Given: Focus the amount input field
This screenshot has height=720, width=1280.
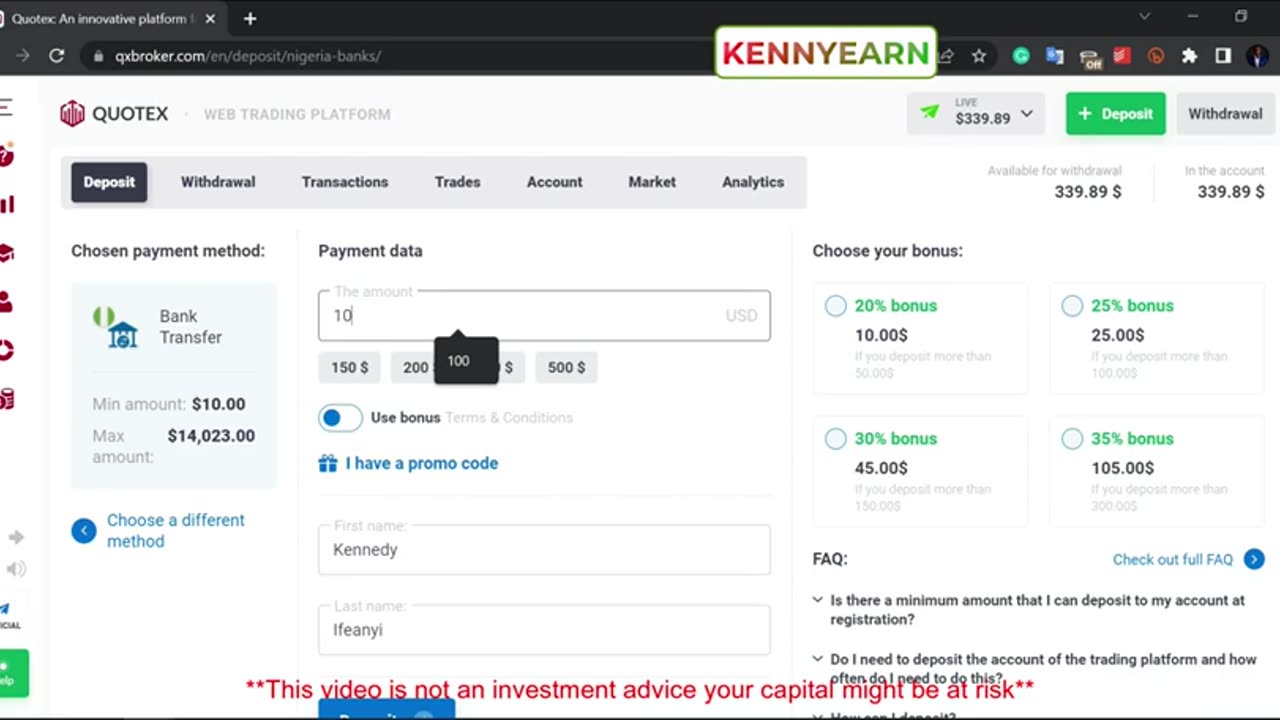Looking at the screenshot, I should [544, 315].
